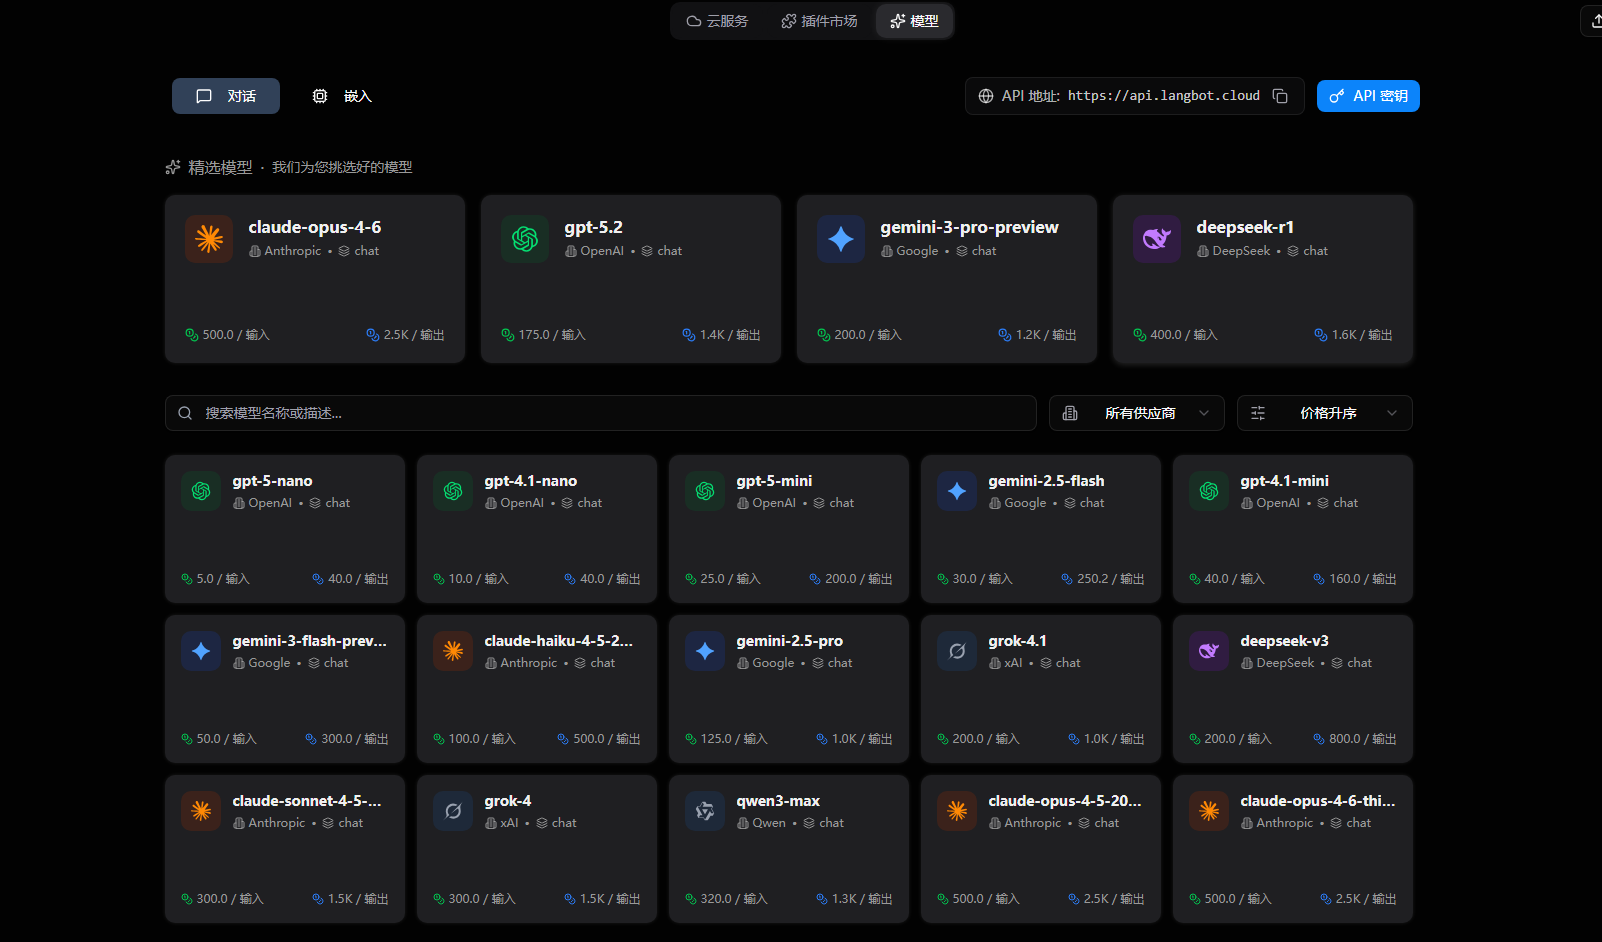Click the OpenAI icon on gpt-5-mini card

coord(705,491)
